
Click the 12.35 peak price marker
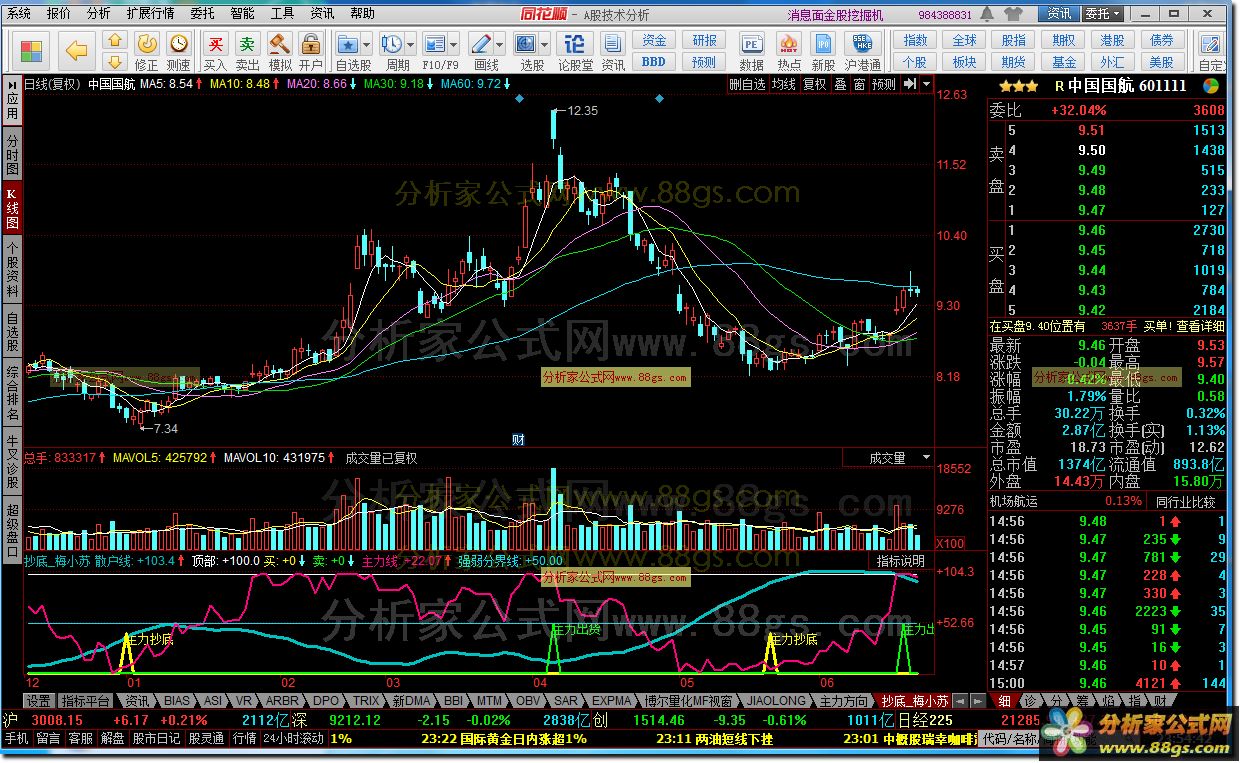click(582, 111)
